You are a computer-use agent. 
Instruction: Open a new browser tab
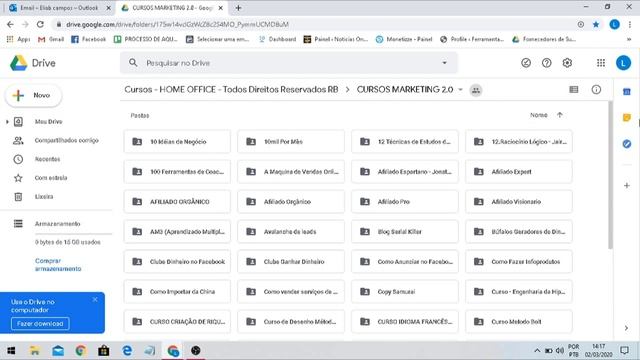(238, 8)
